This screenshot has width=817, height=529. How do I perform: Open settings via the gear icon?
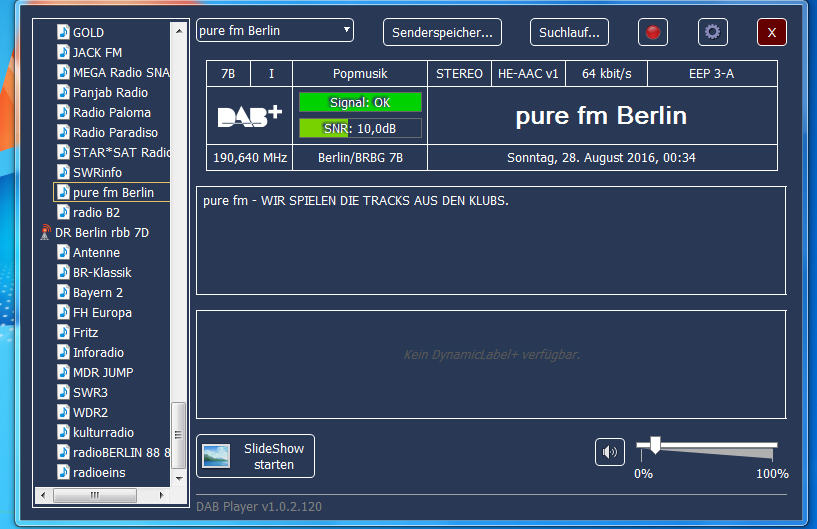coord(712,32)
